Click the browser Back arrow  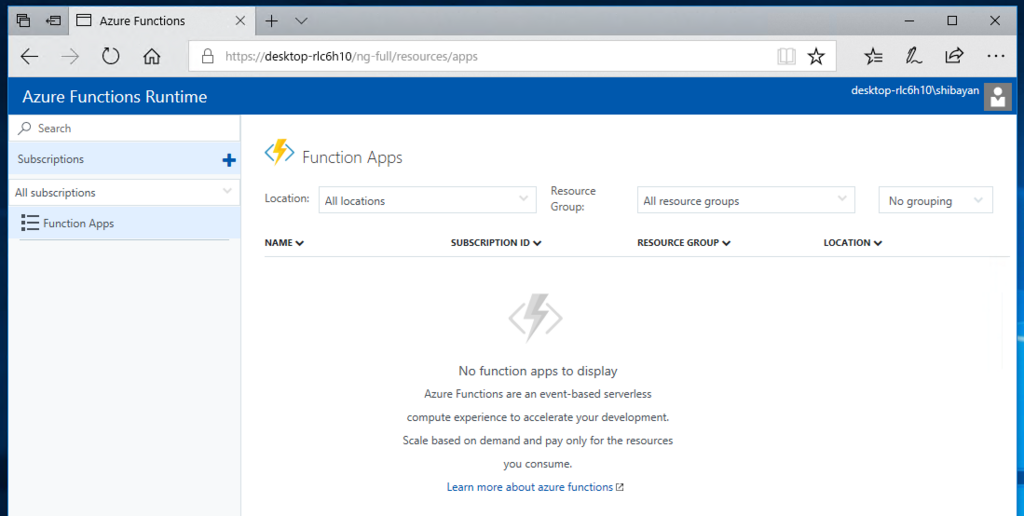click(x=29, y=57)
